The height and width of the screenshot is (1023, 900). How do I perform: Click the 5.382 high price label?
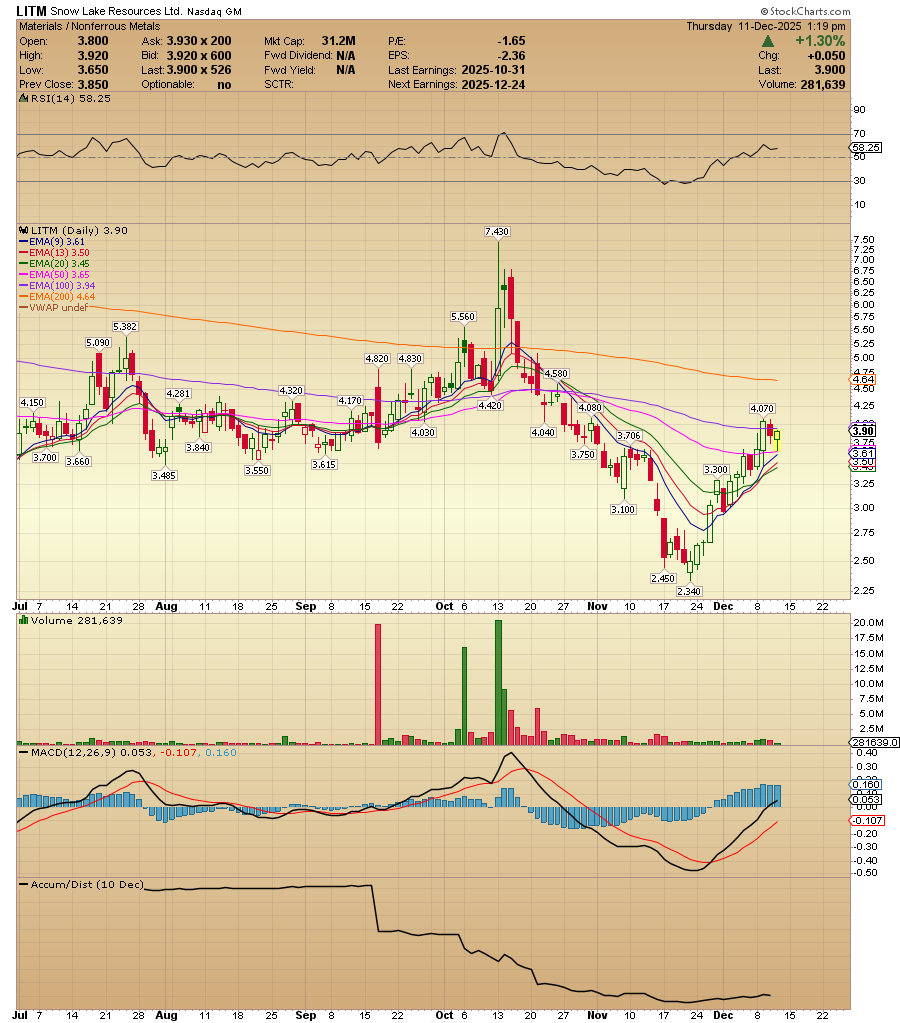[x=125, y=326]
